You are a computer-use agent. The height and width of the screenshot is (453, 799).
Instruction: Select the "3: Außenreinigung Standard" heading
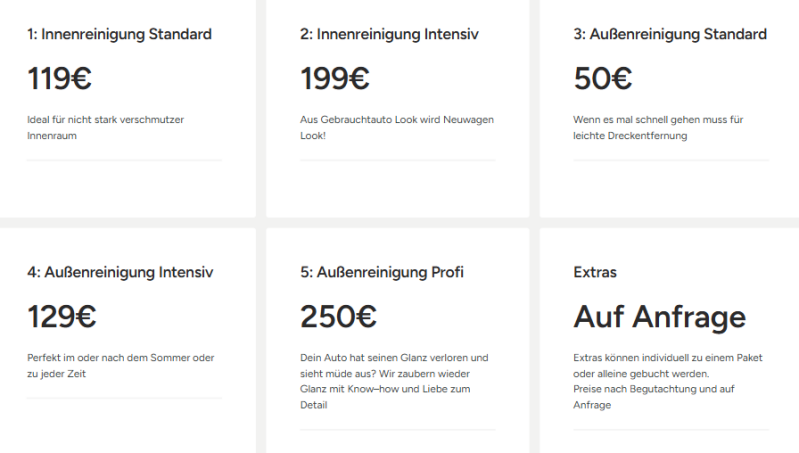(670, 34)
